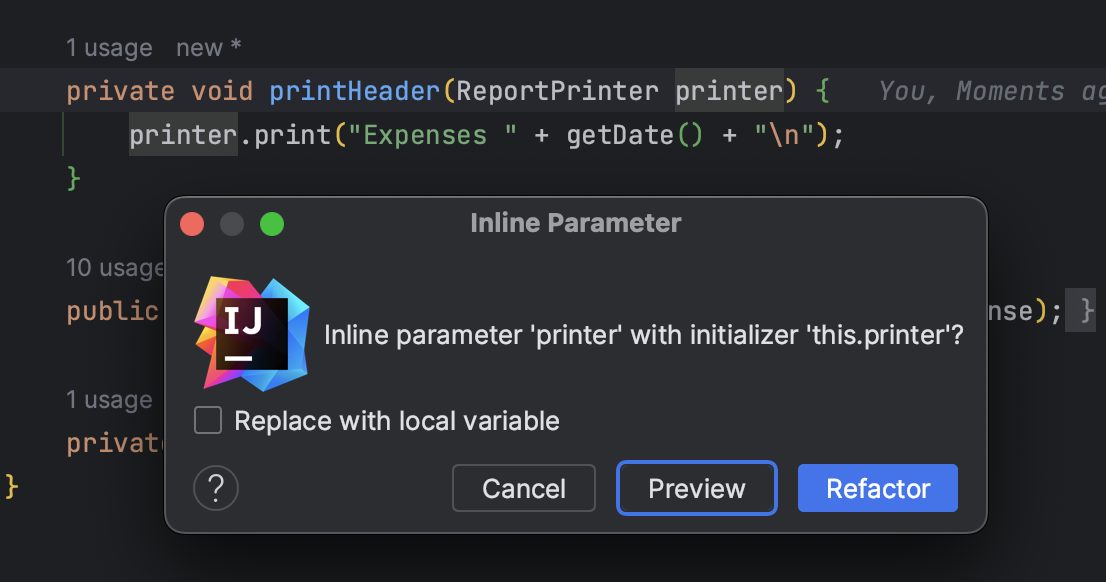Click the getDate() call
Viewport: 1106px width, 582px height.
point(635,135)
